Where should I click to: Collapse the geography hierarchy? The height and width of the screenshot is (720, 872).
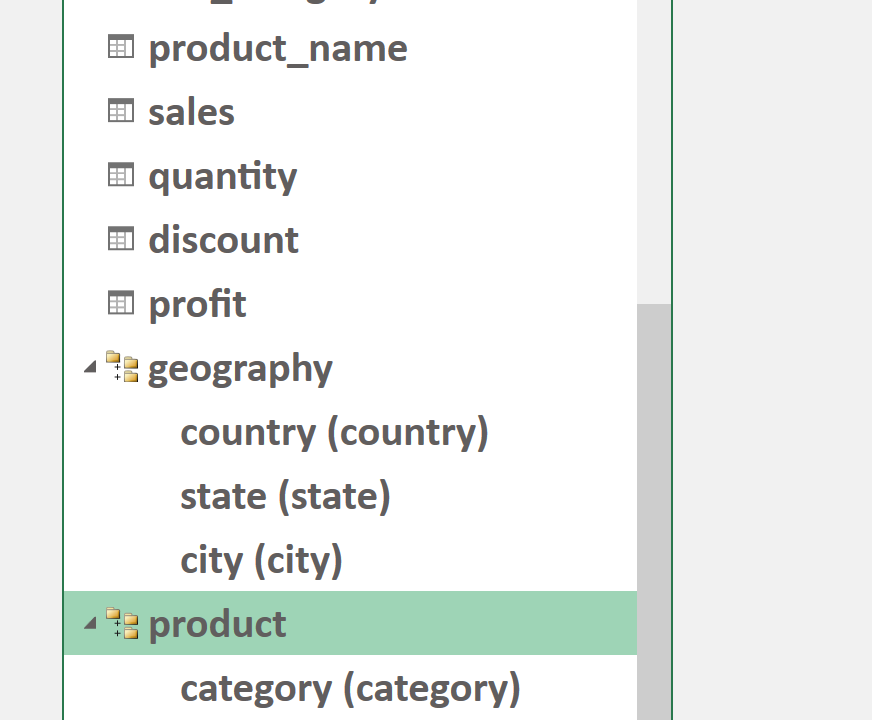(90, 367)
